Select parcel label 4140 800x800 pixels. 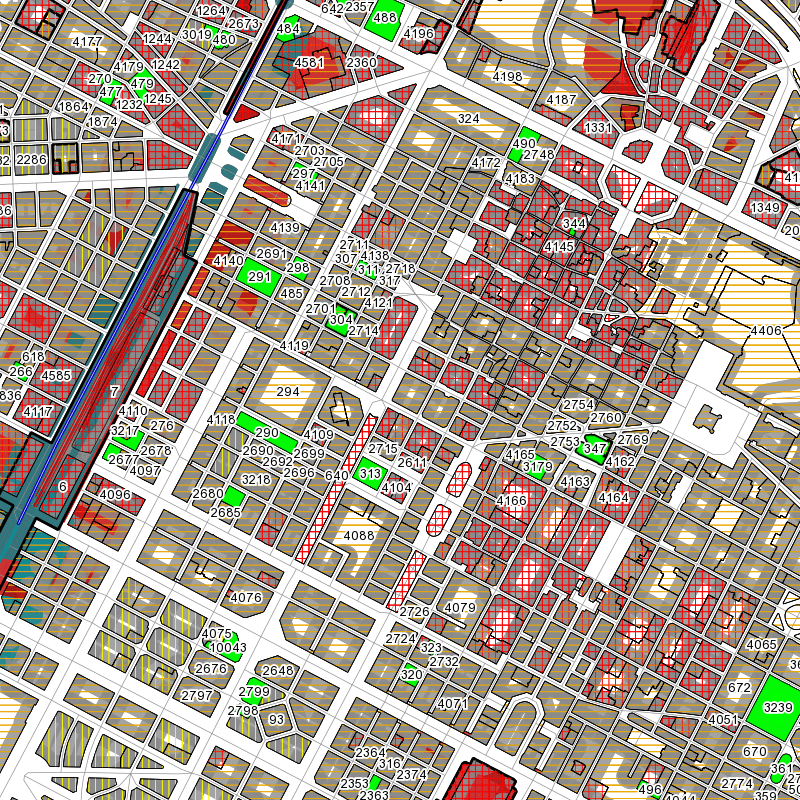(228, 261)
